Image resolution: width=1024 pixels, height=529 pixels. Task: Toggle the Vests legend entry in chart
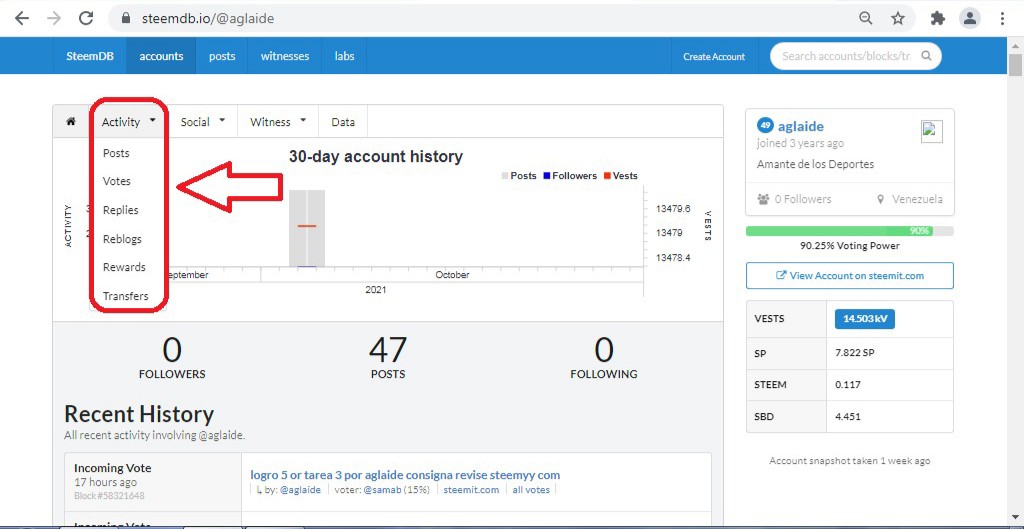click(620, 176)
